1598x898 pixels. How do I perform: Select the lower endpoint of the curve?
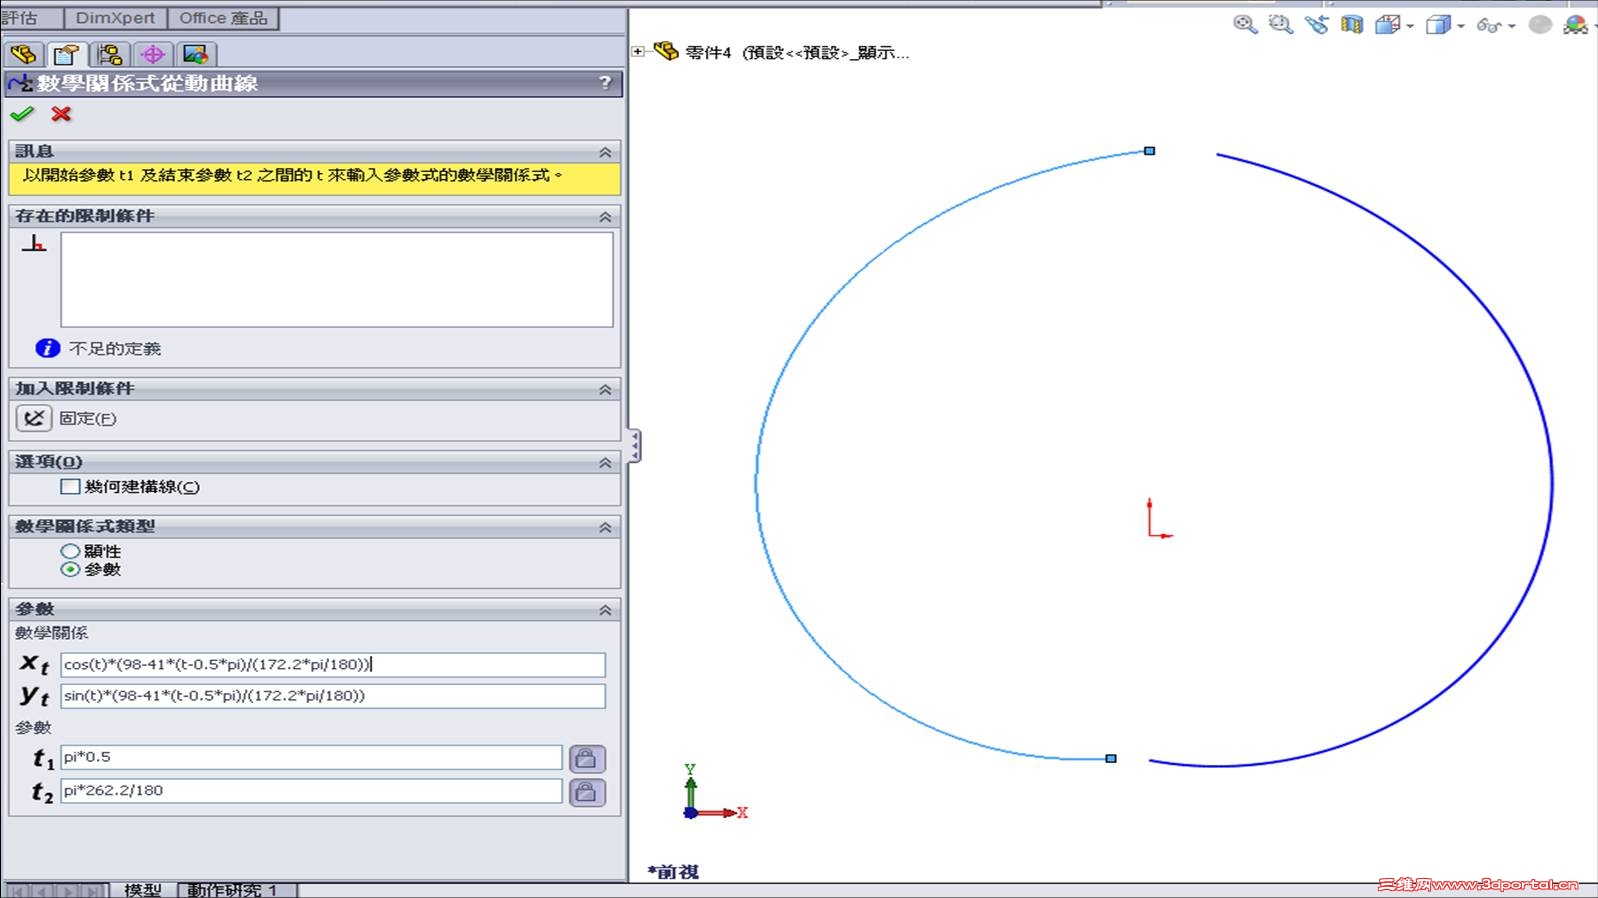1111,759
